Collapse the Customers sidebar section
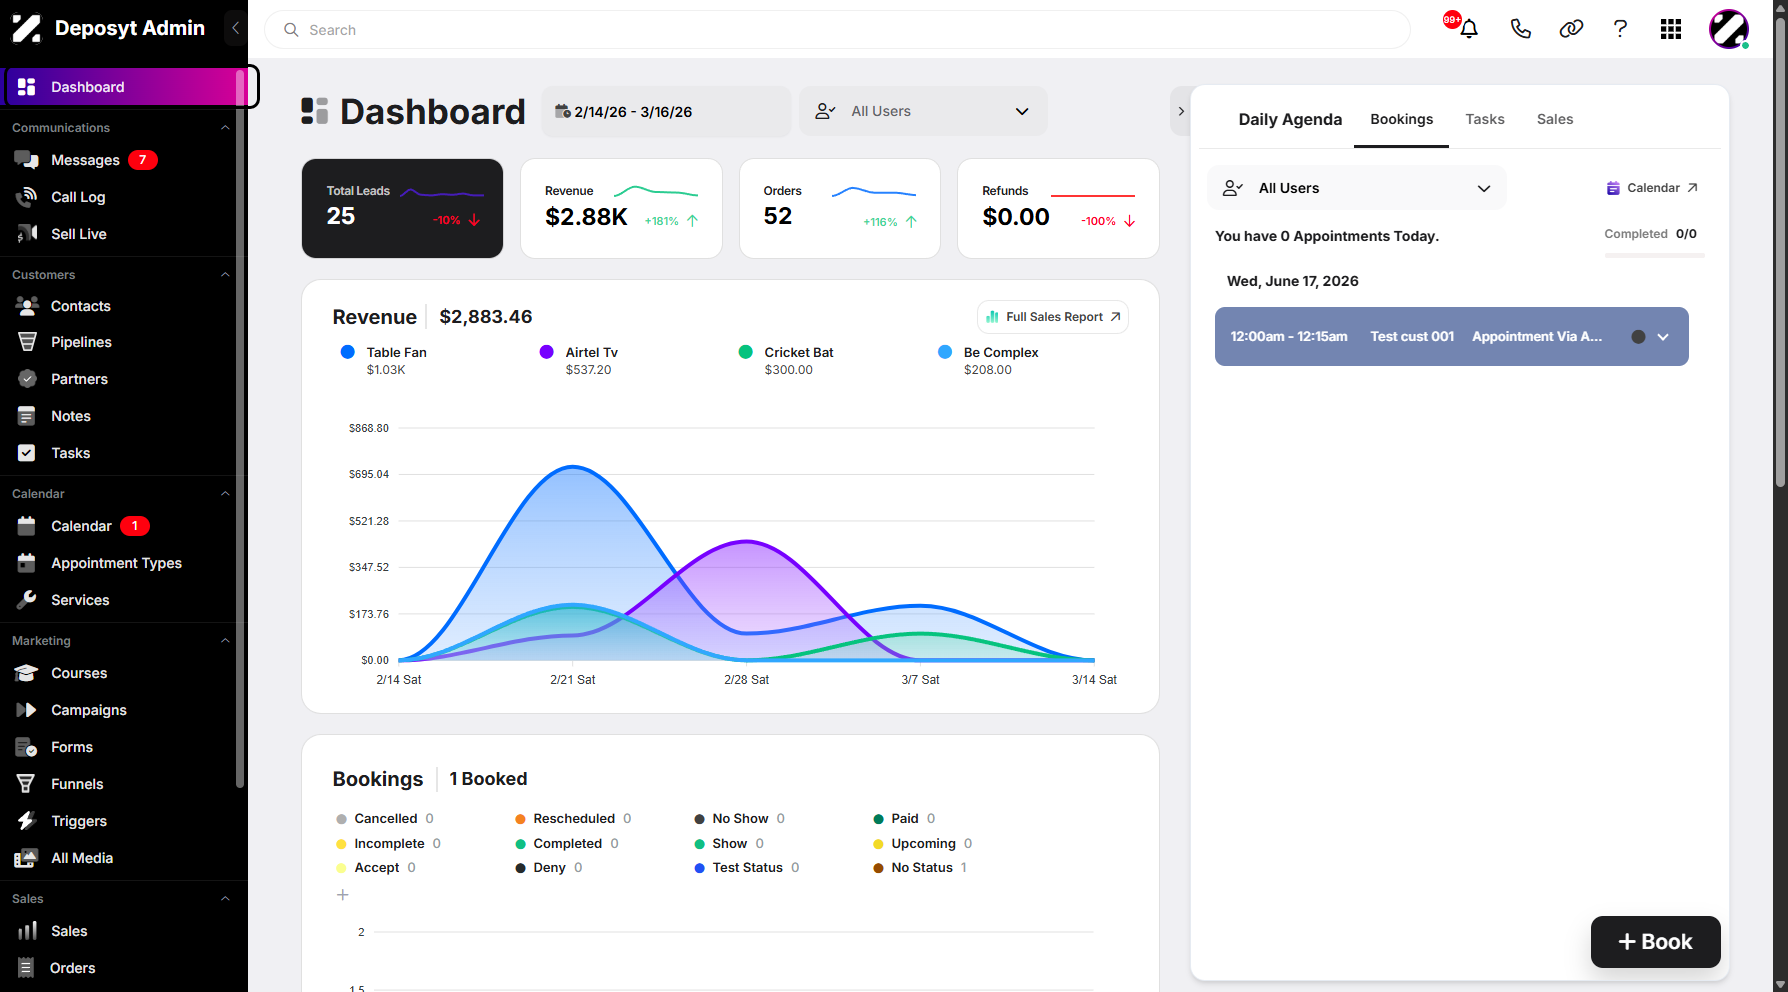Viewport: 1788px width, 992px height. click(x=225, y=275)
